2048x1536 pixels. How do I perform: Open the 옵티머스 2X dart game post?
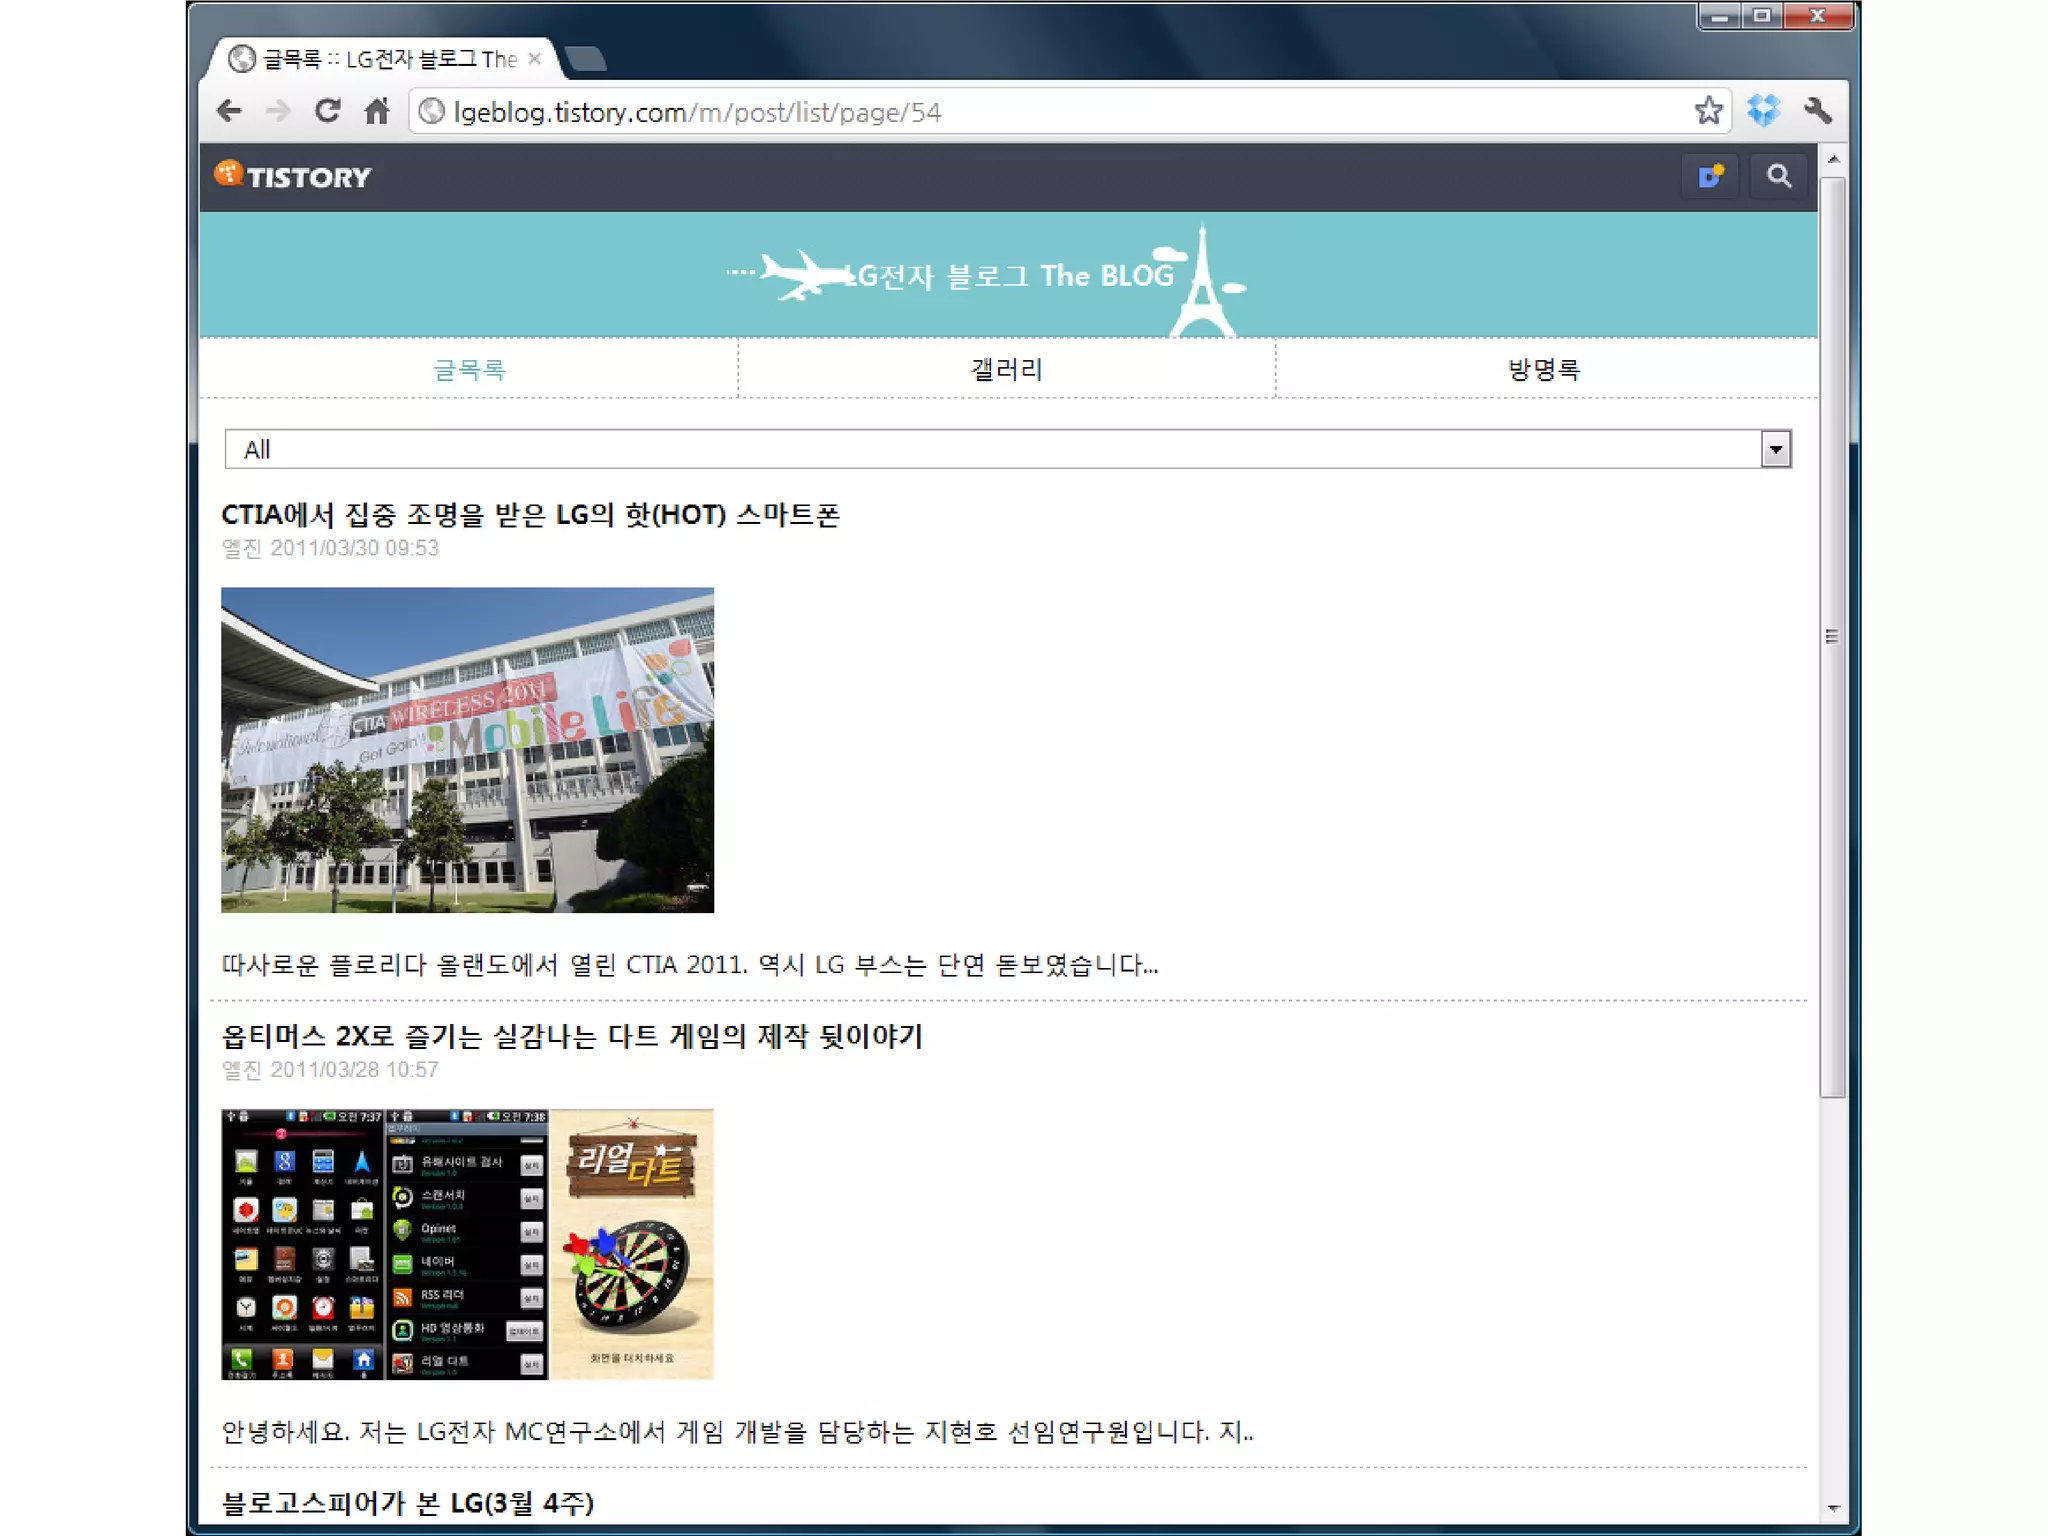tap(571, 1036)
